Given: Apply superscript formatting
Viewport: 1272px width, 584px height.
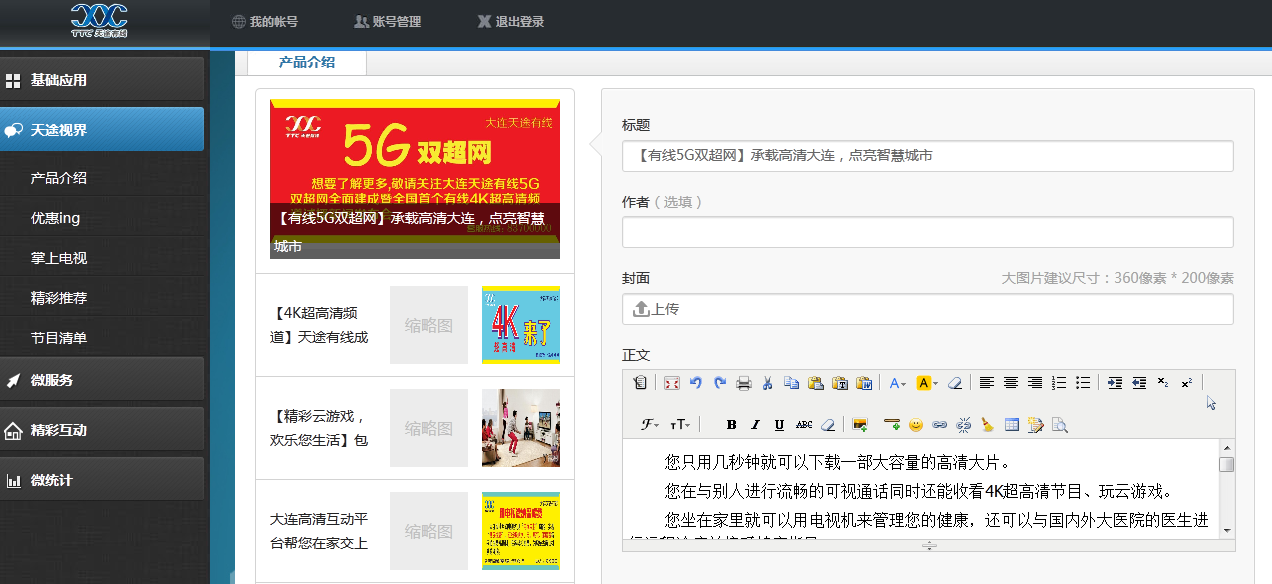Looking at the screenshot, I should coord(1187,383).
